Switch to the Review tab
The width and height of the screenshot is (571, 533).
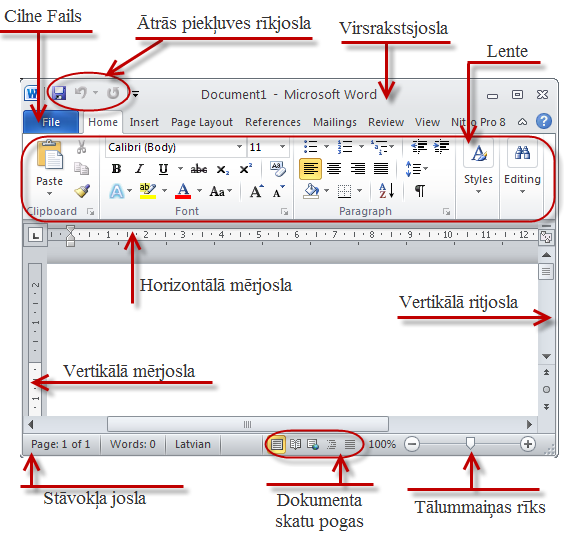(x=386, y=122)
